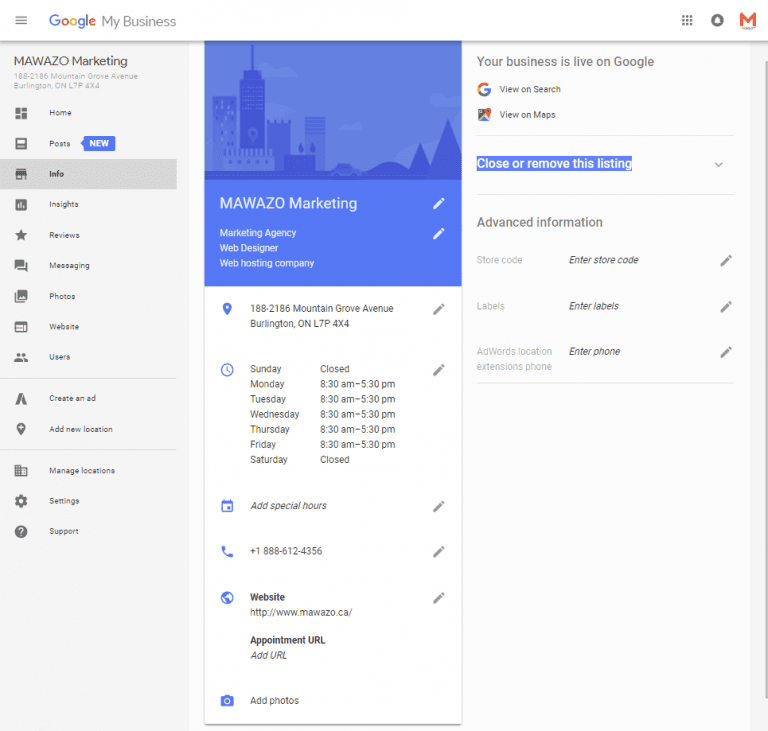Open the hamburger navigation menu
Image resolution: width=768 pixels, height=731 pixels.
click(x=21, y=21)
